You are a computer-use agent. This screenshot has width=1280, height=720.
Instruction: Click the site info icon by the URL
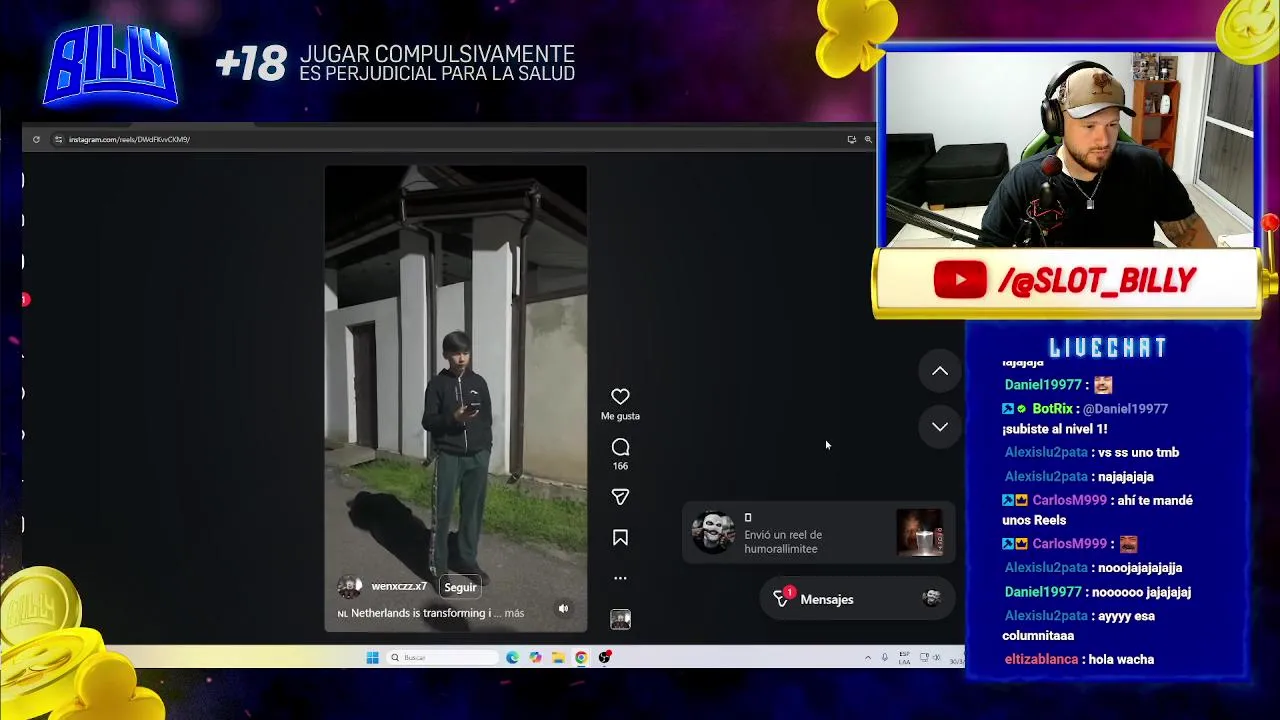58,139
